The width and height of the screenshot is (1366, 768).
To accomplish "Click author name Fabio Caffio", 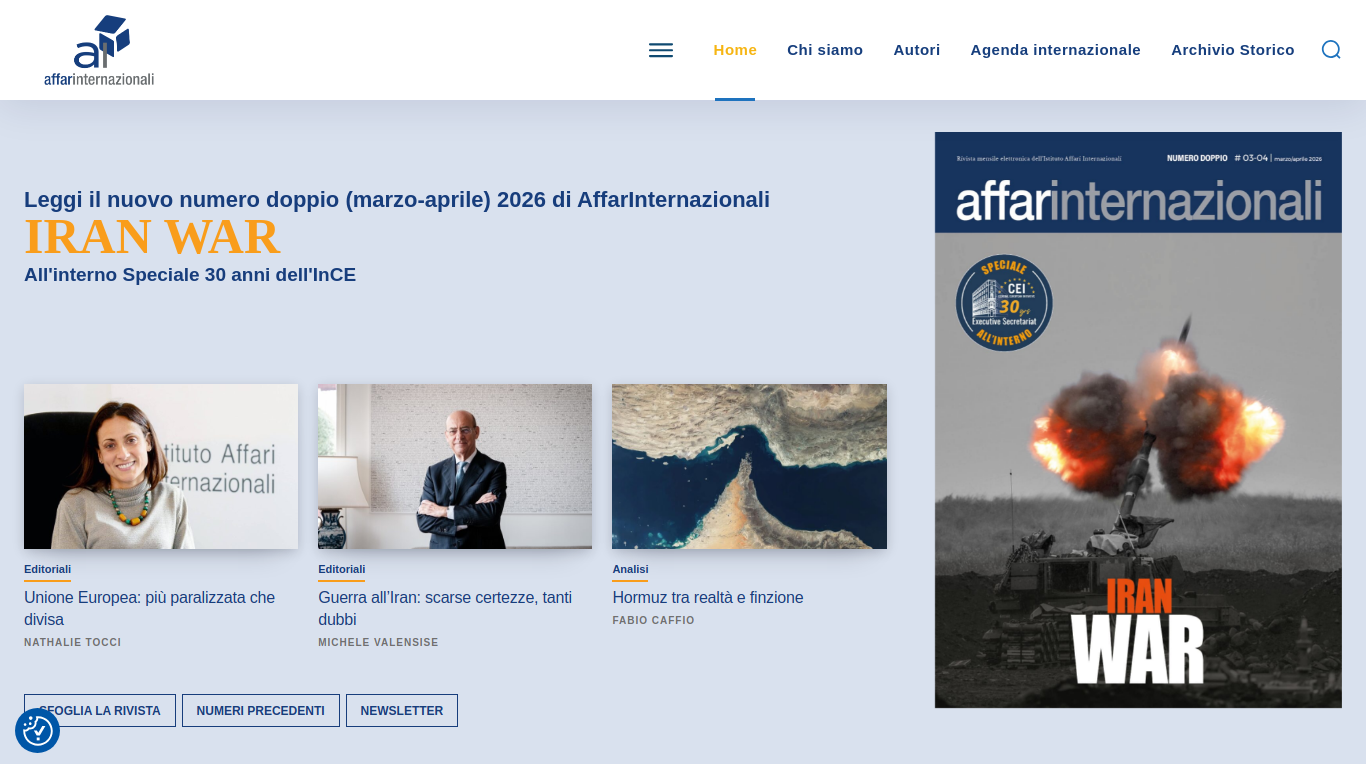I will point(653,620).
